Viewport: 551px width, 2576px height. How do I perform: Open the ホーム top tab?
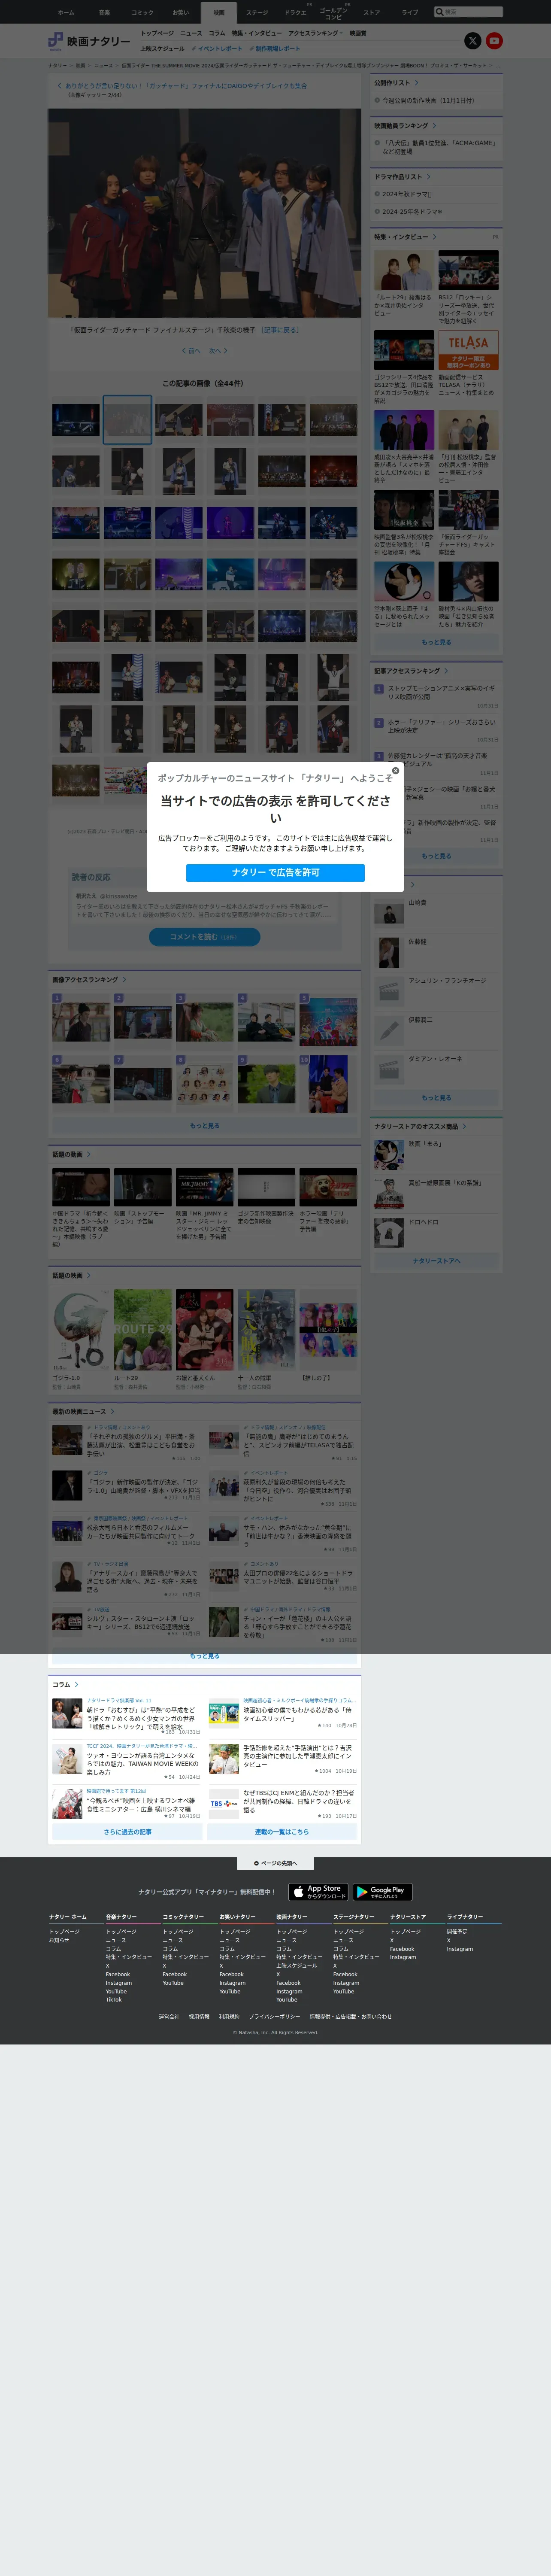click(66, 13)
